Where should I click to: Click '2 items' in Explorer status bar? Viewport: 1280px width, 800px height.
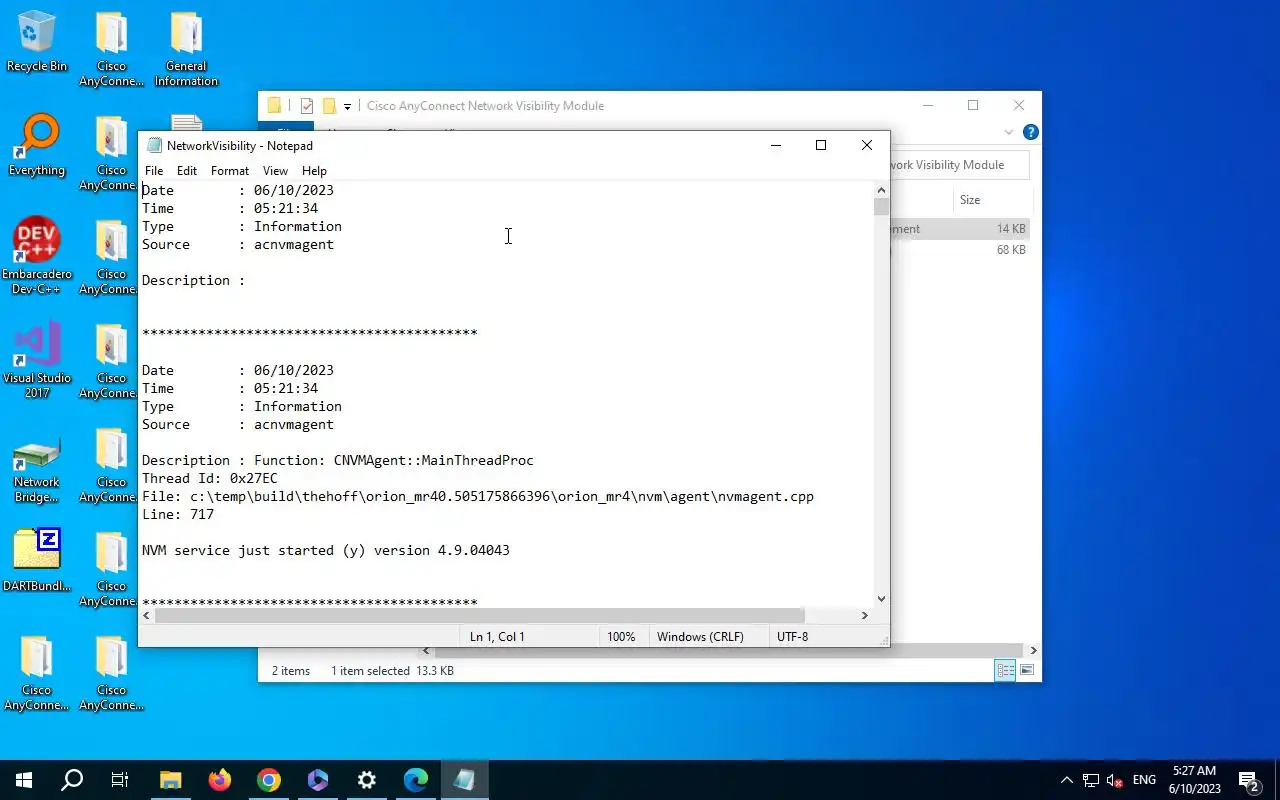291,671
